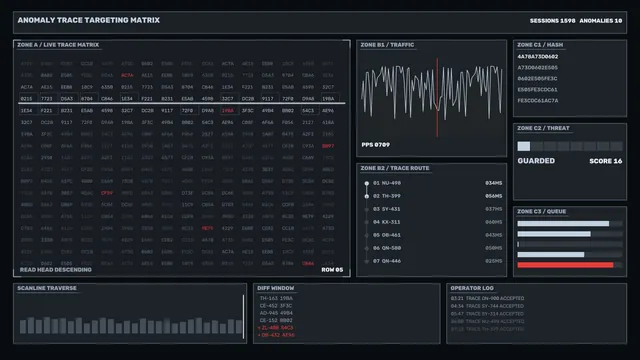
Task: Select the SCORE 16 value
Action: coord(606,161)
